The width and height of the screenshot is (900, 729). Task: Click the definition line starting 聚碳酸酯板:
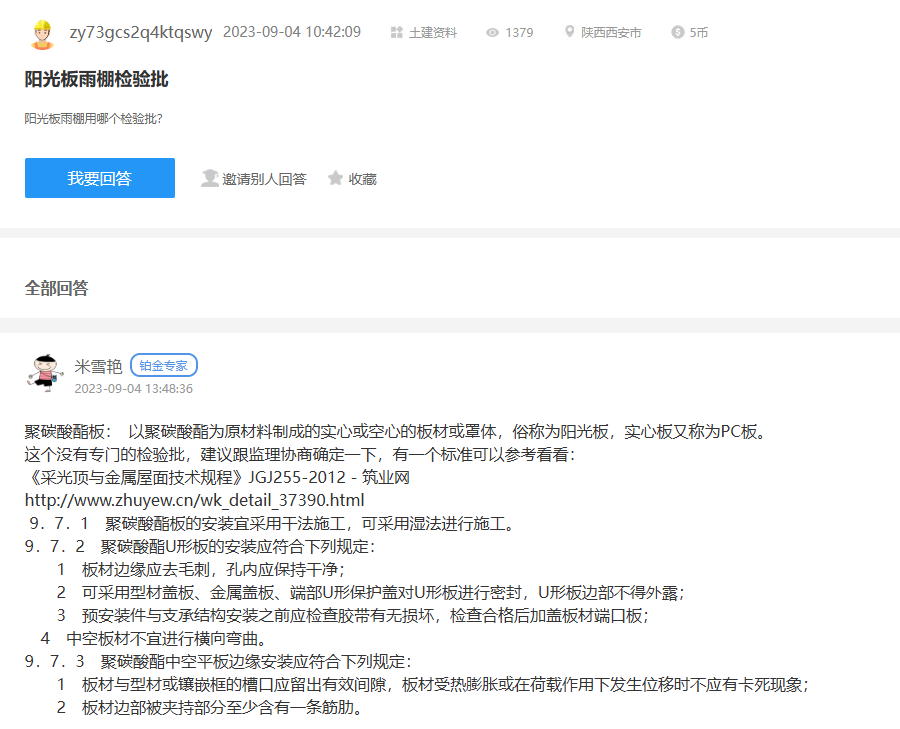coord(397,432)
